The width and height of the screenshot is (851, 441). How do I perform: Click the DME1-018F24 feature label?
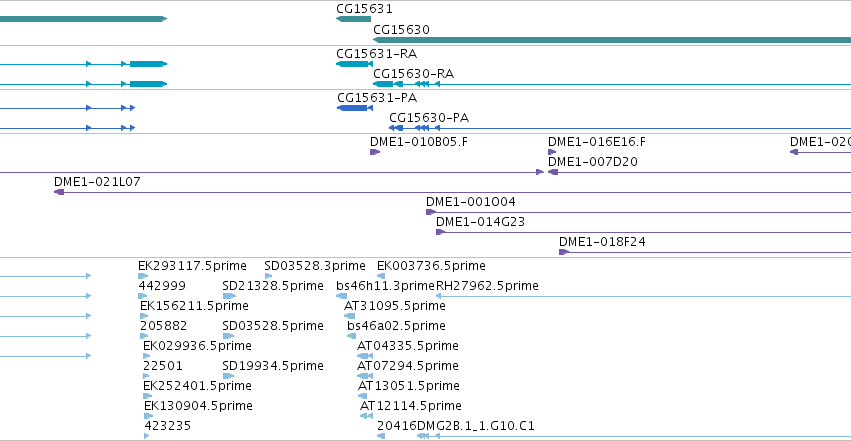point(602,242)
